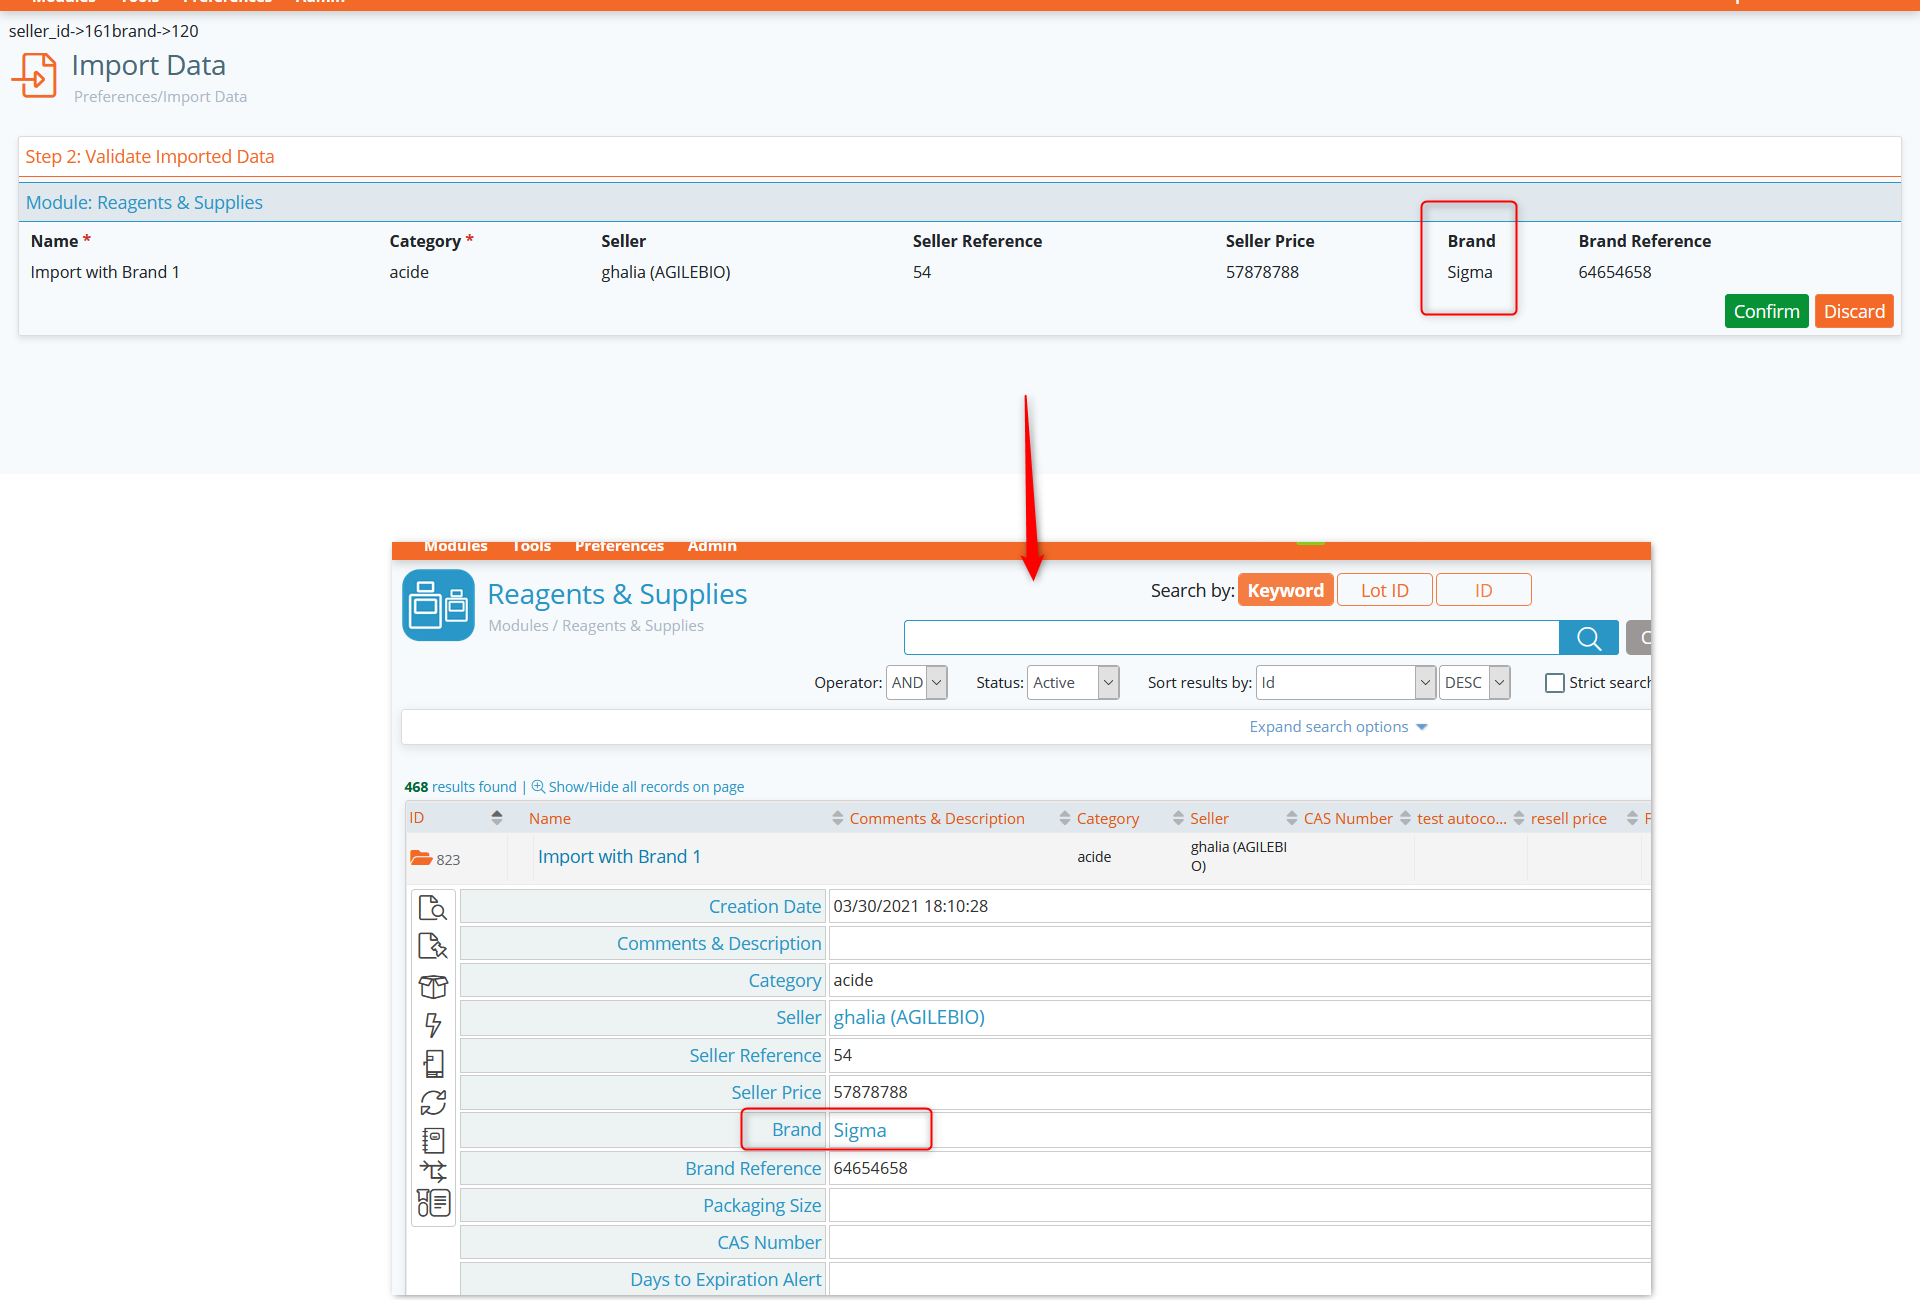Click the document magnifier view-record icon
The height and width of the screenshot is (1300, 1920).
click(433, 908)
